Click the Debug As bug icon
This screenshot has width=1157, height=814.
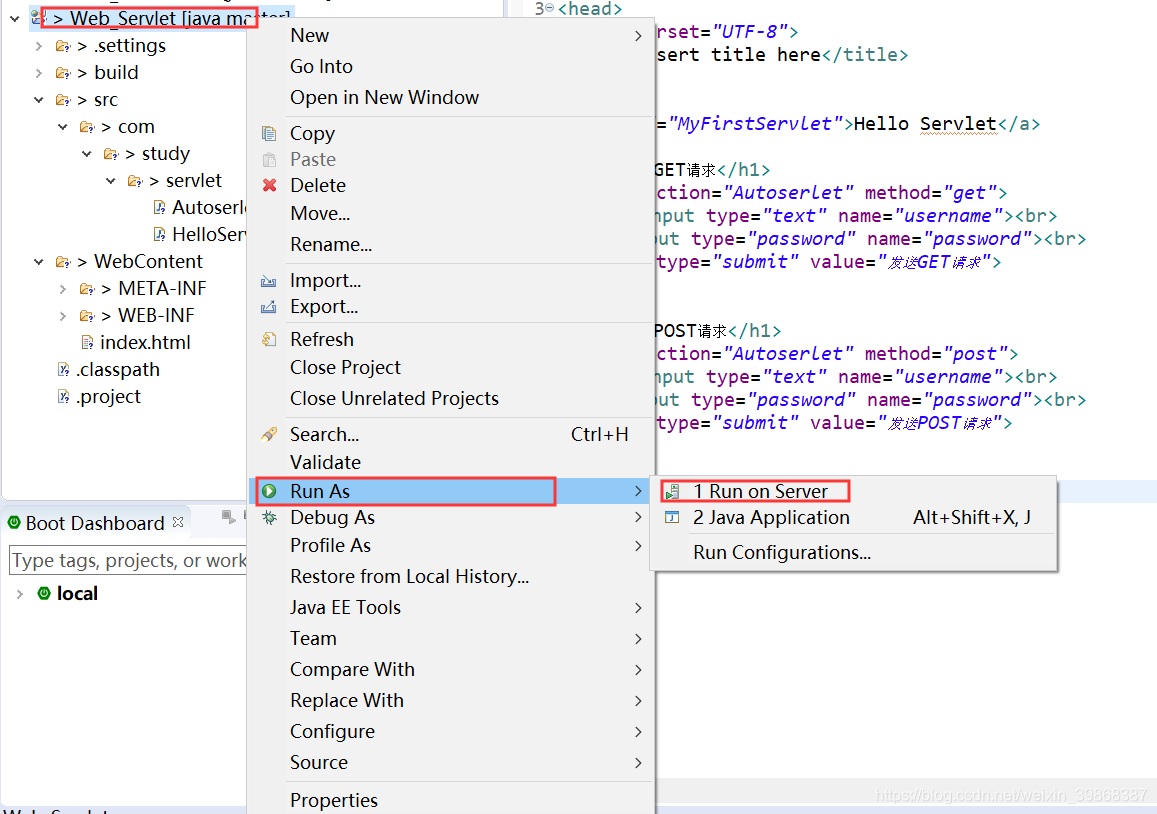pos(269,518)
